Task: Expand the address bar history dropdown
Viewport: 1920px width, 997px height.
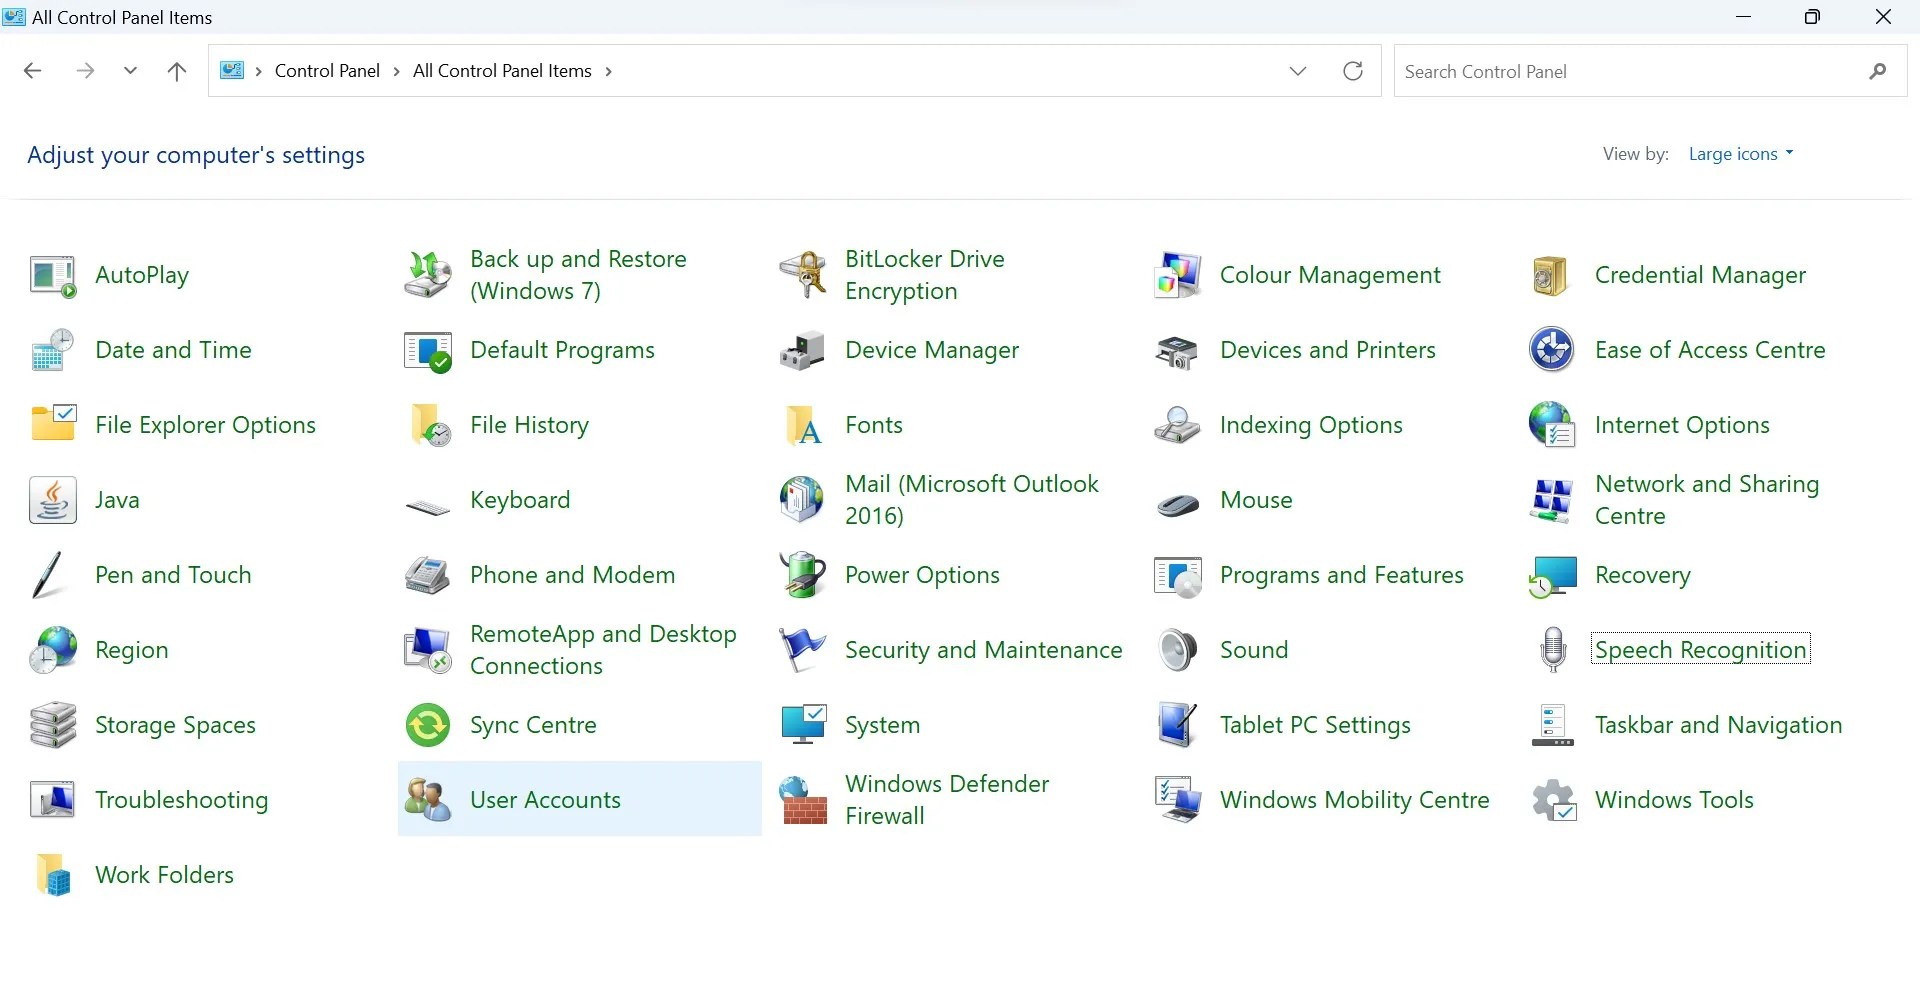Action: pyautogui.click(x=1297, y=70)
